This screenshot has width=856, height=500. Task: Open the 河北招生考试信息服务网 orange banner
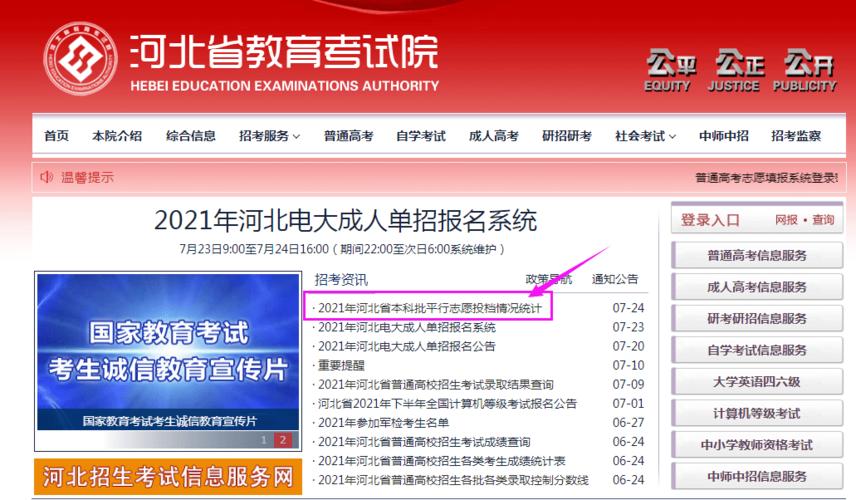[x=167, y=476]
